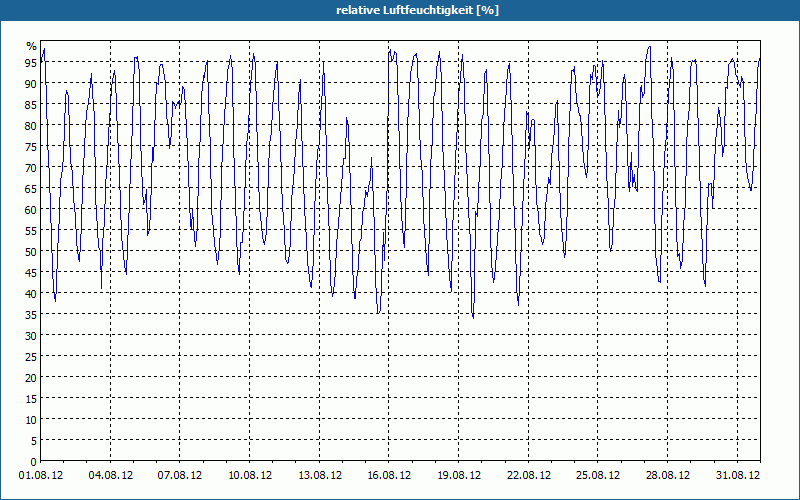This screenshot has width=800, height=500.
Task: Click the 75 y-axis label
Action: pos(31,146)
